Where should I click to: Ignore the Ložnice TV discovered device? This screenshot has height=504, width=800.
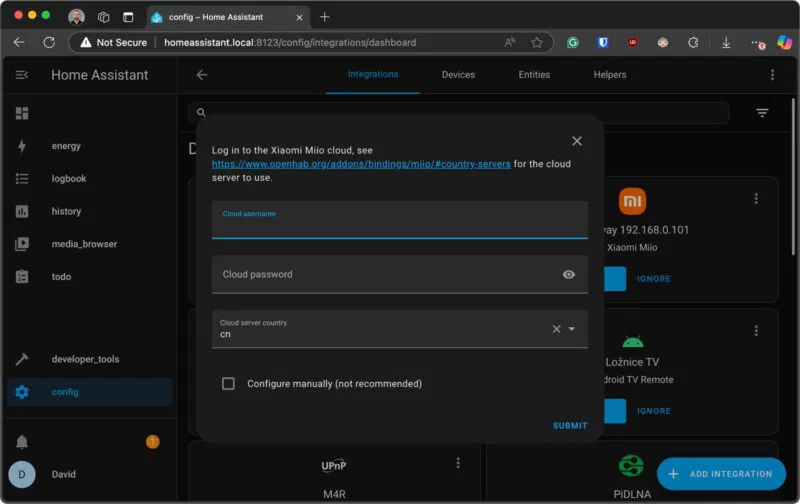tap(654, 411)
